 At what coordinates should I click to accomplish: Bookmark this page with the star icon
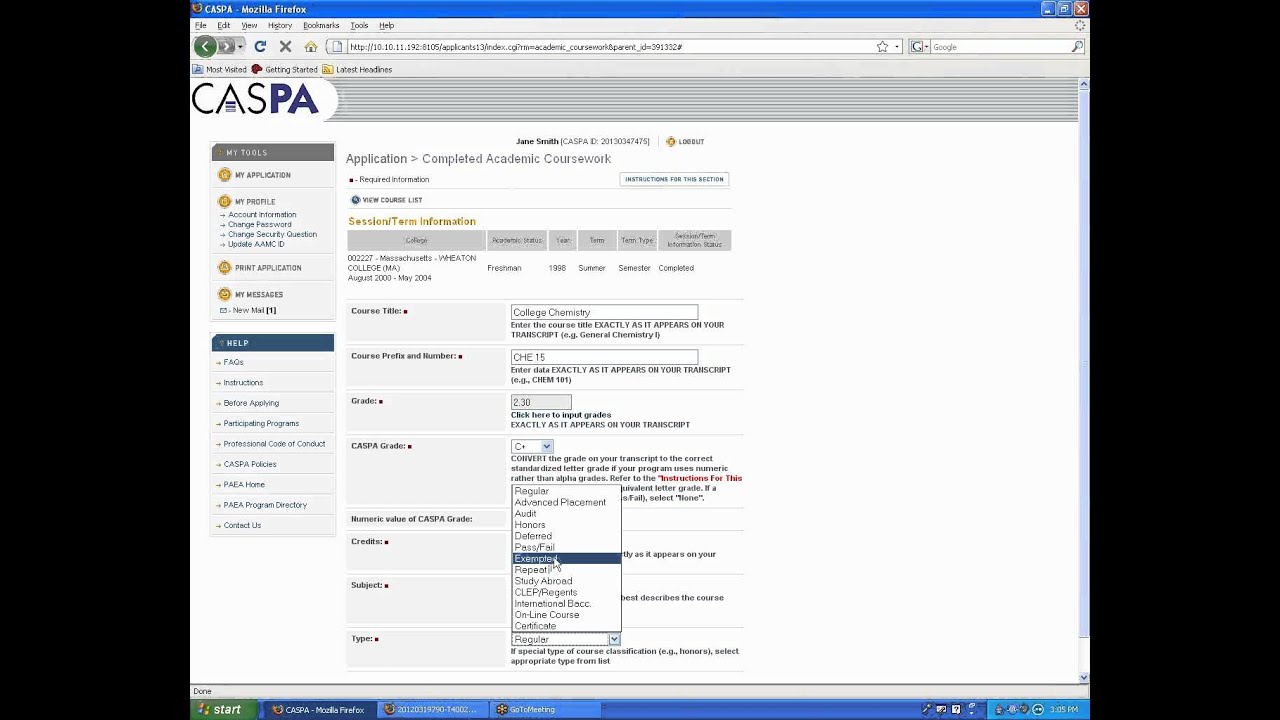[x=882, y=46]
